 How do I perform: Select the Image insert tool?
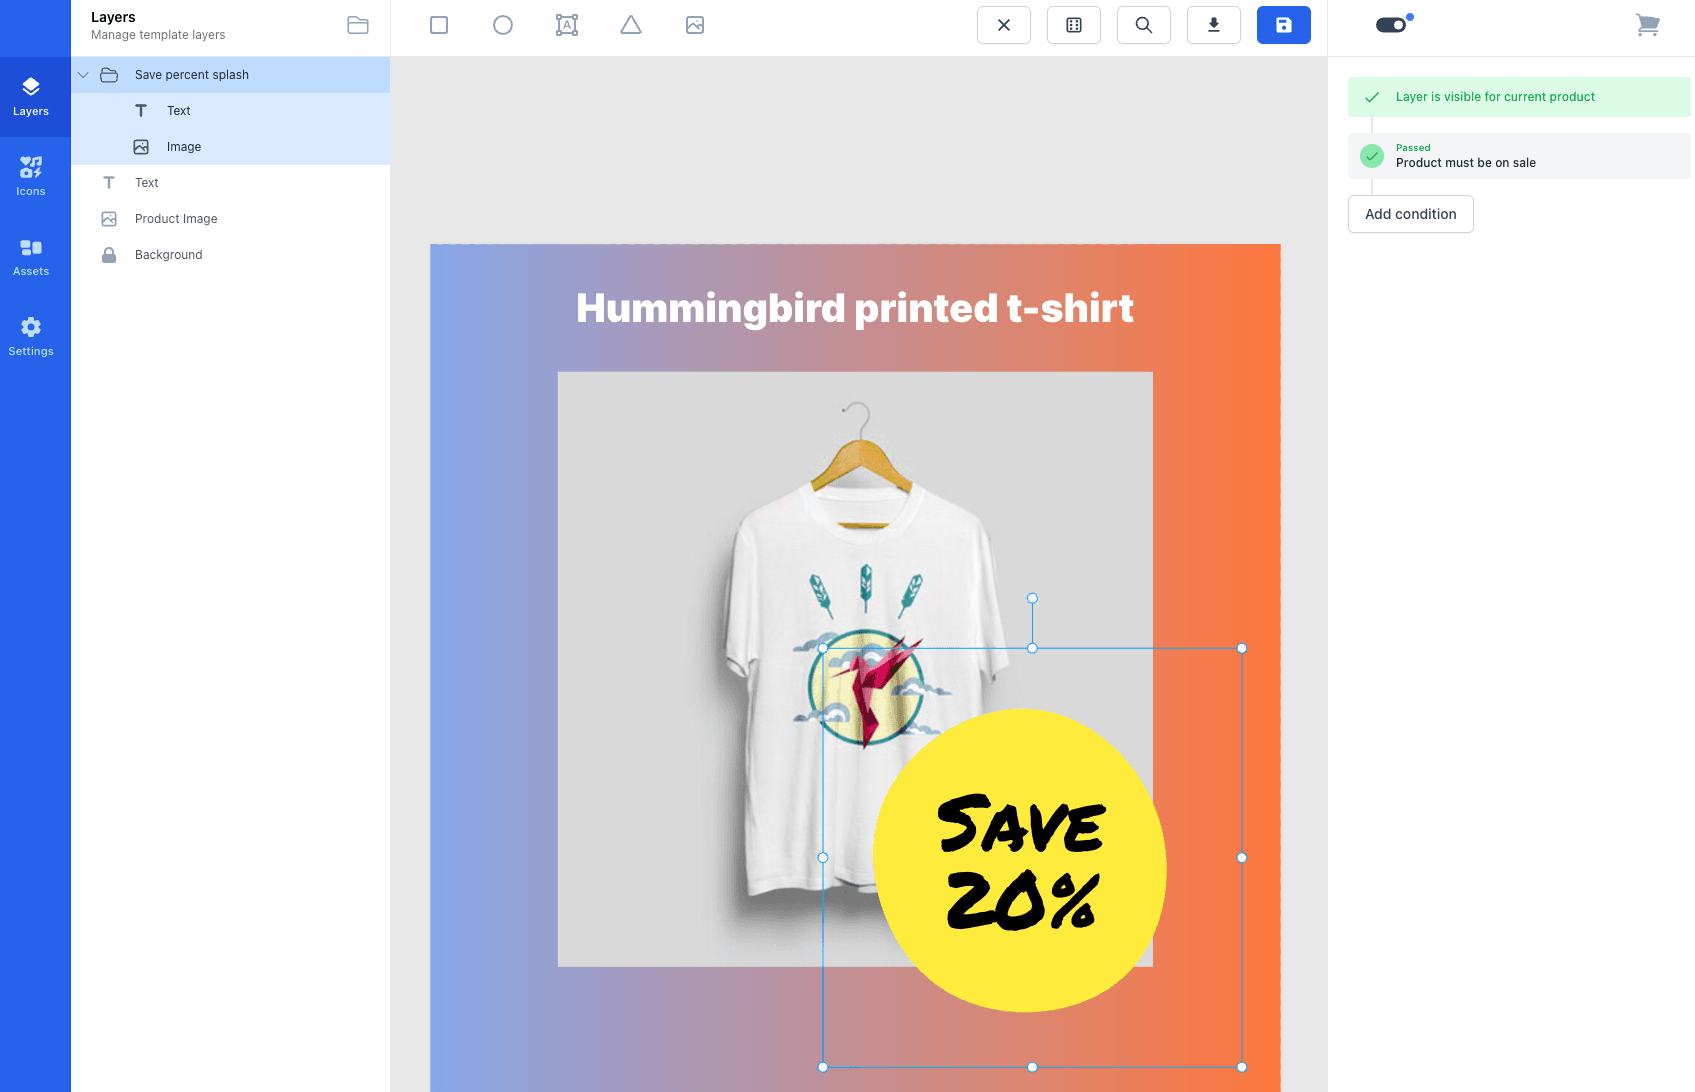coord(694,25)
